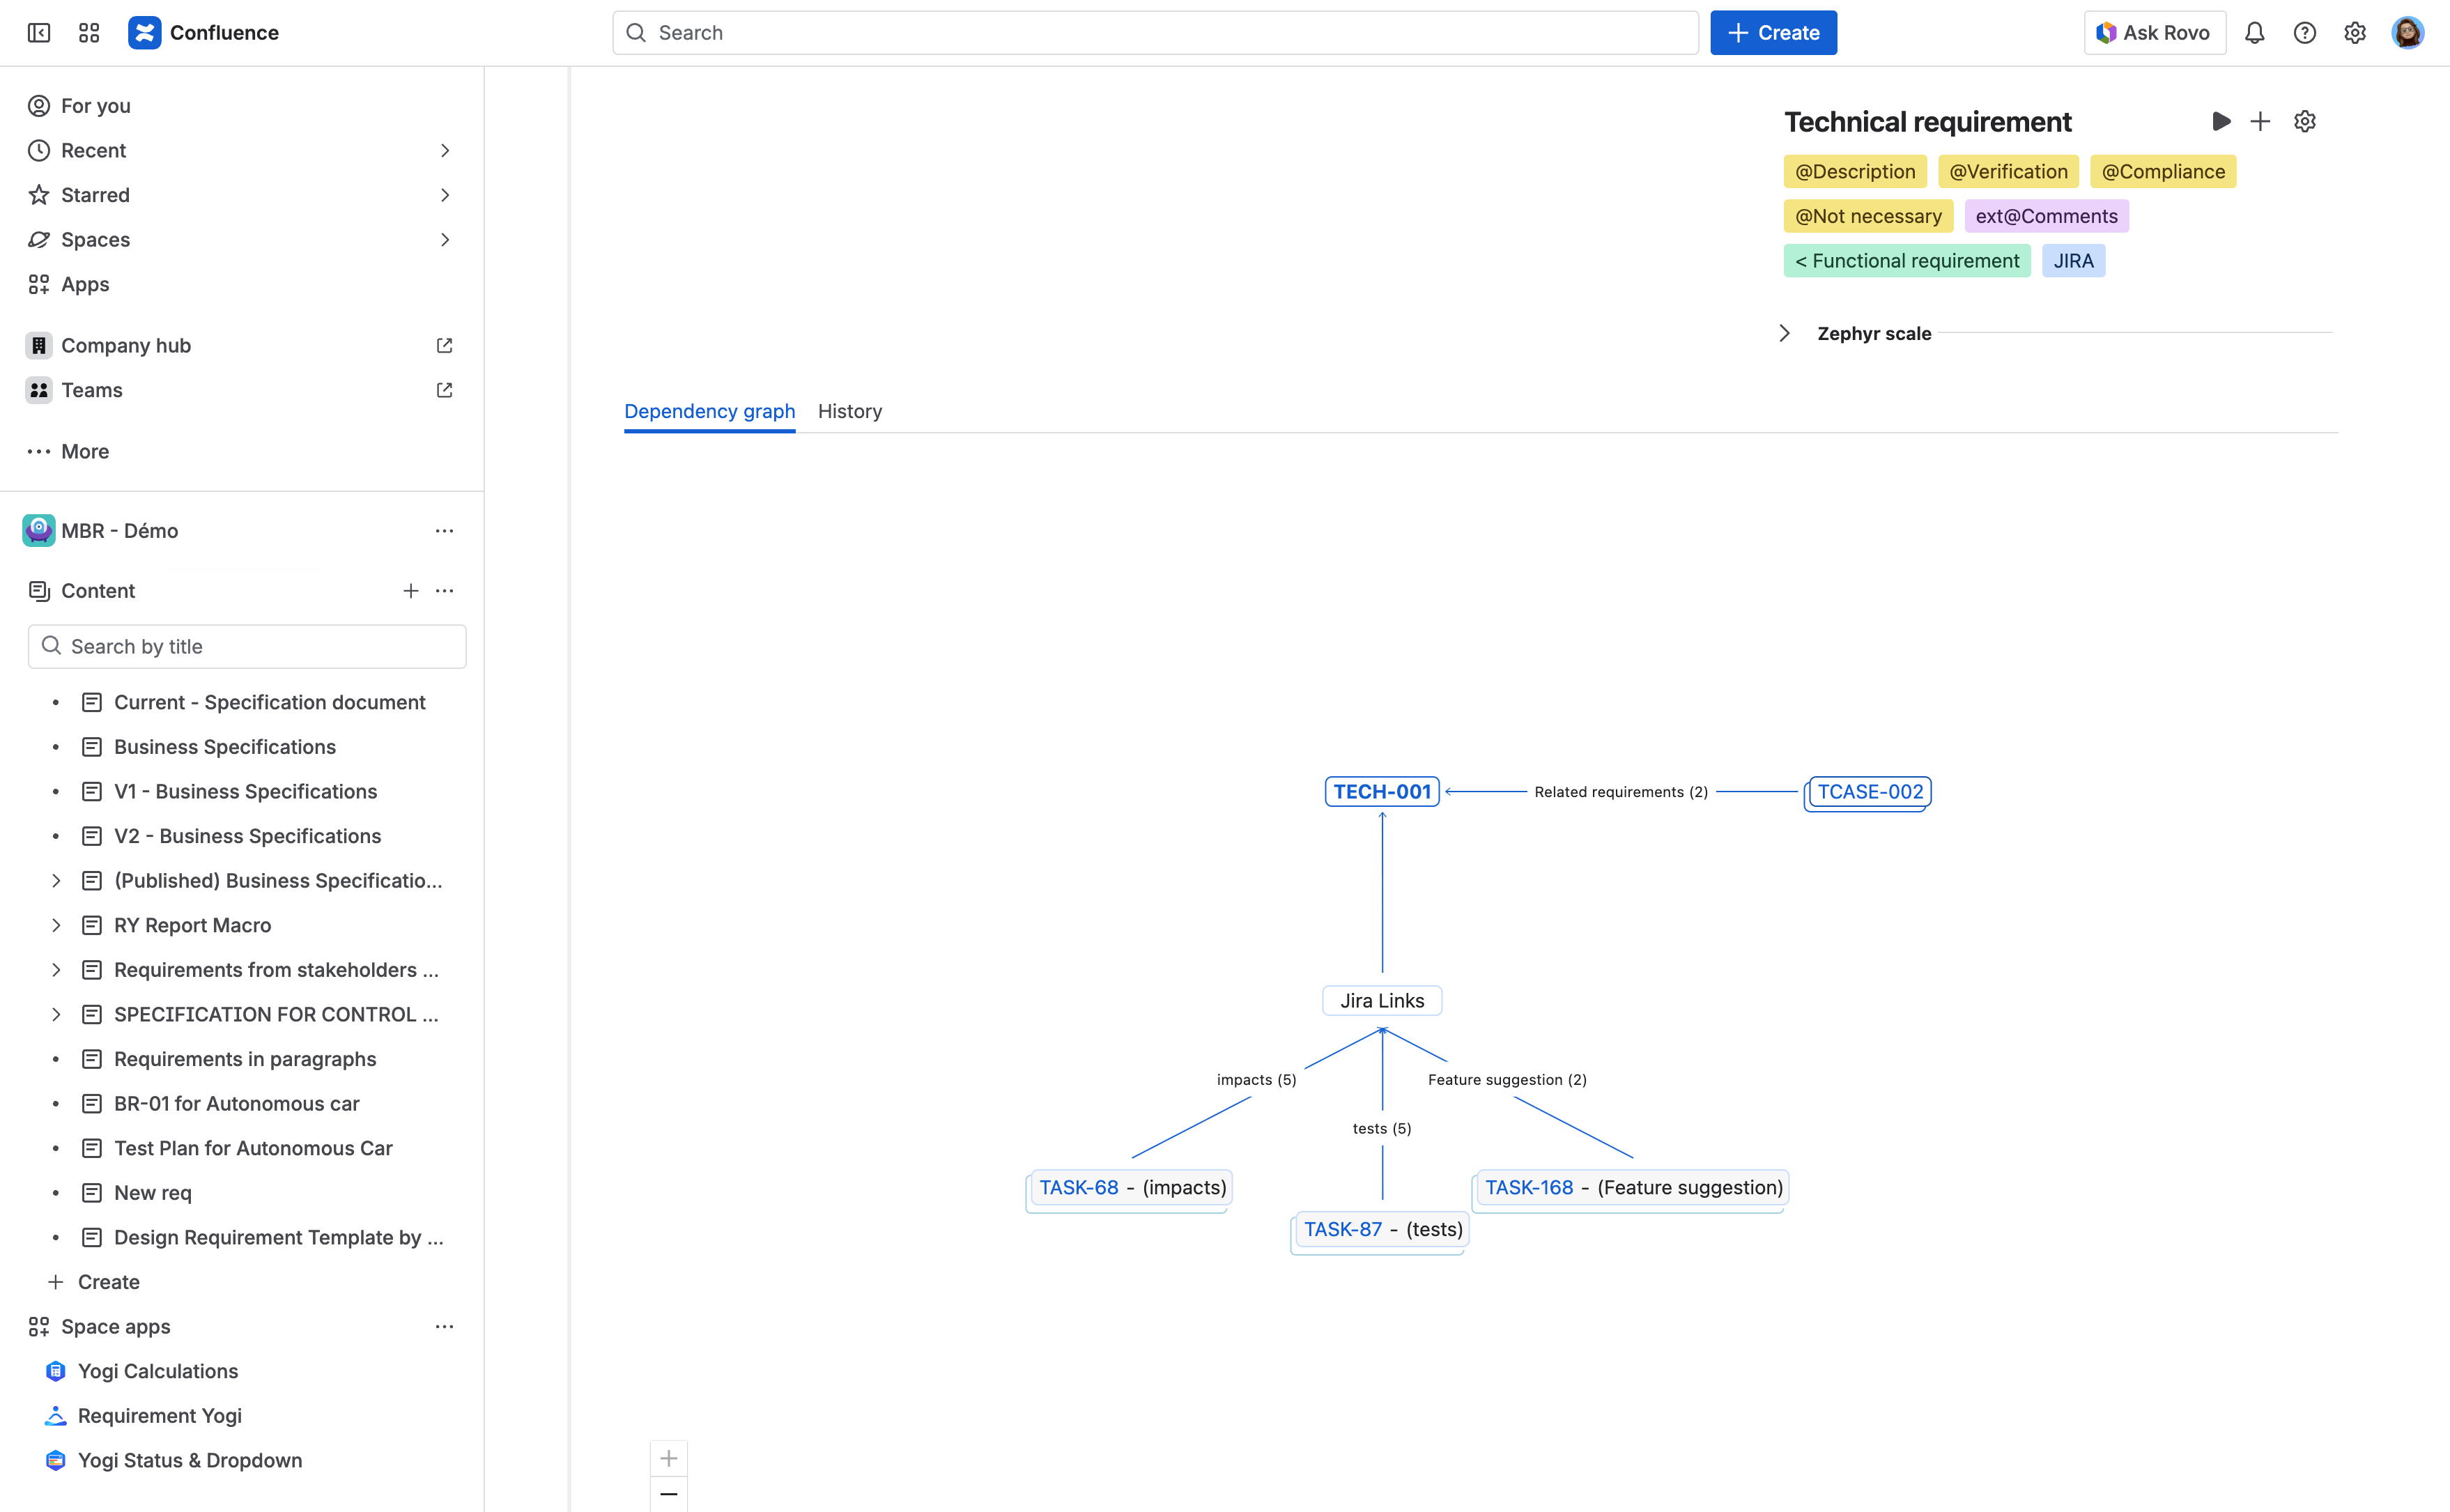
Task: Open Technical requirement settings gear
Action: (x=2305, y=121)
